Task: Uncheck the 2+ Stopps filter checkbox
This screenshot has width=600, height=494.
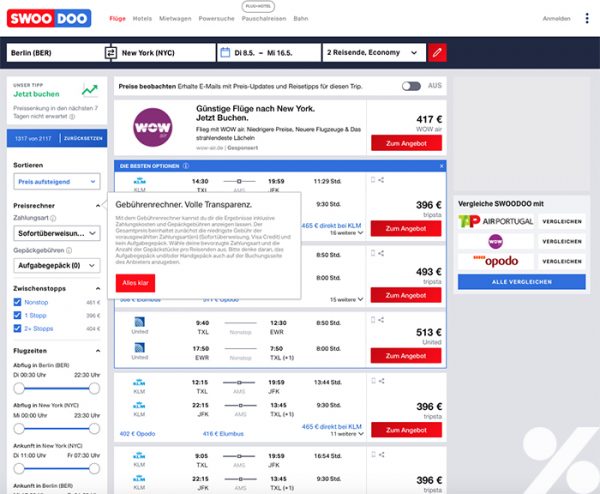Action: [17, 328]
